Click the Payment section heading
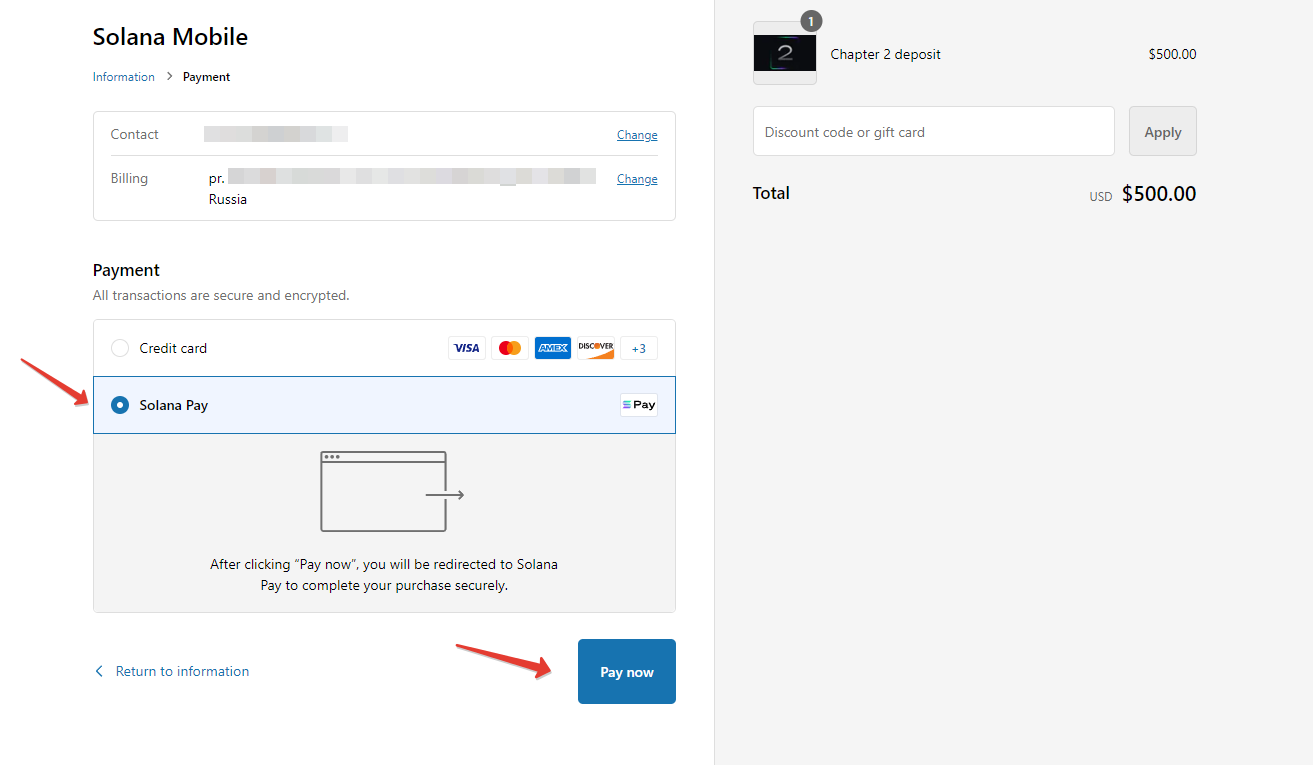Screen dimensions: 1313x765 click(x=126, y=270)
